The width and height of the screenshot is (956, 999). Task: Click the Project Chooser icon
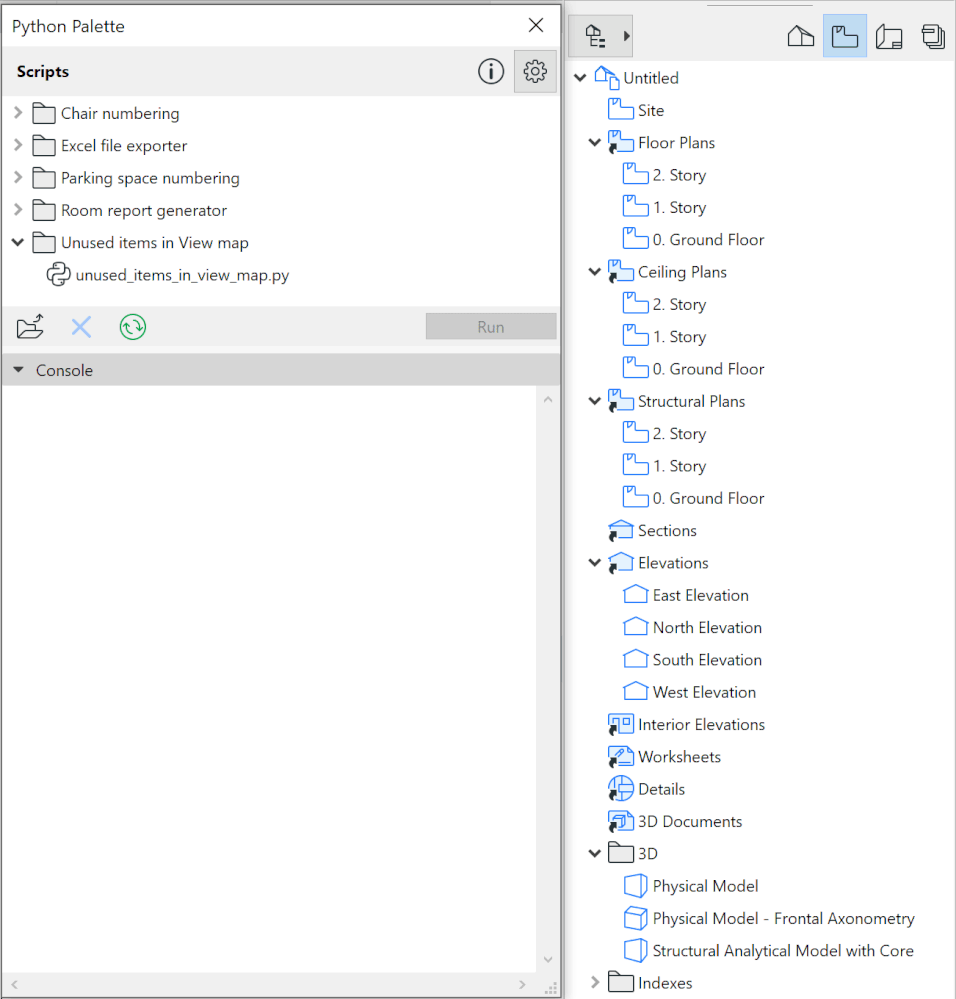[x=596, y=35]
